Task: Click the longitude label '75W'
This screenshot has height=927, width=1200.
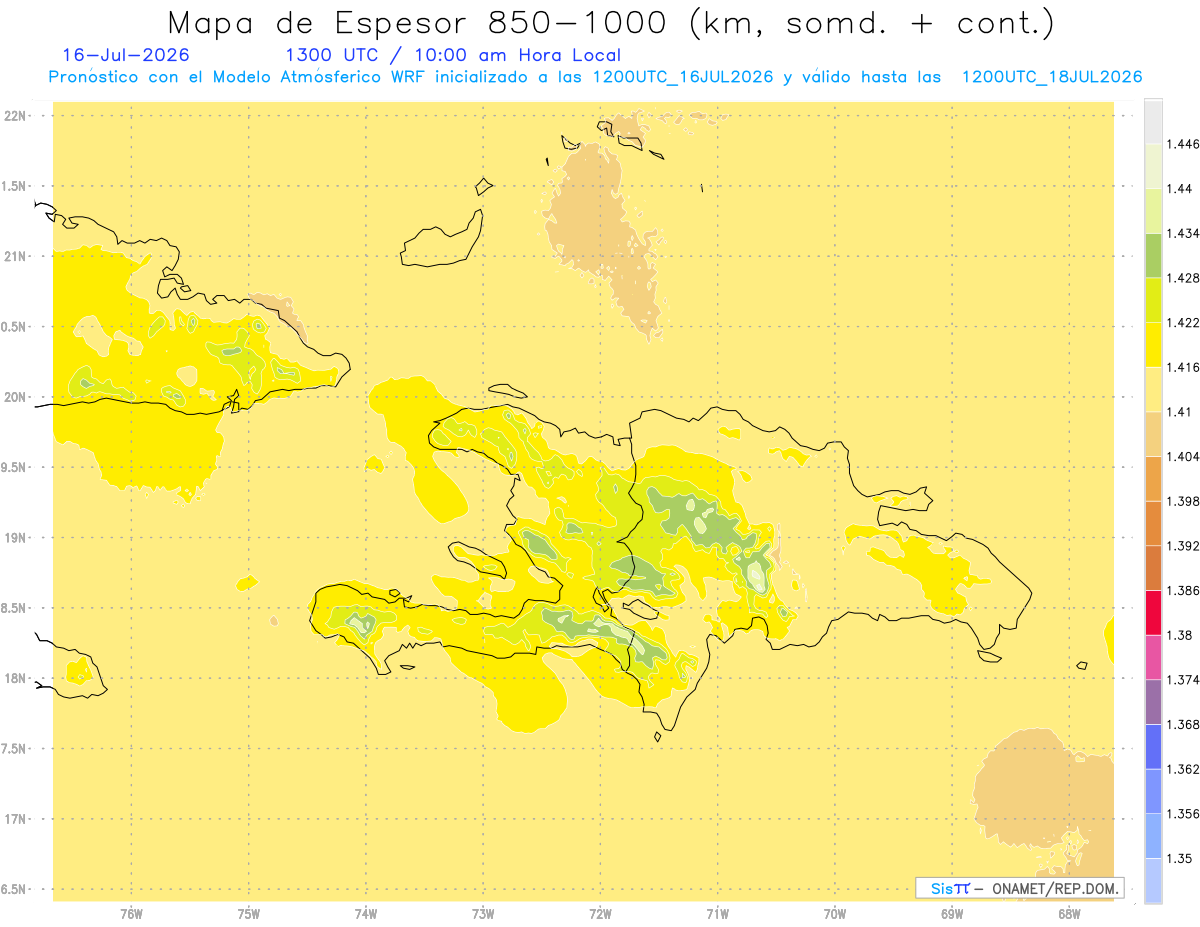Action: tap(248, 913)
